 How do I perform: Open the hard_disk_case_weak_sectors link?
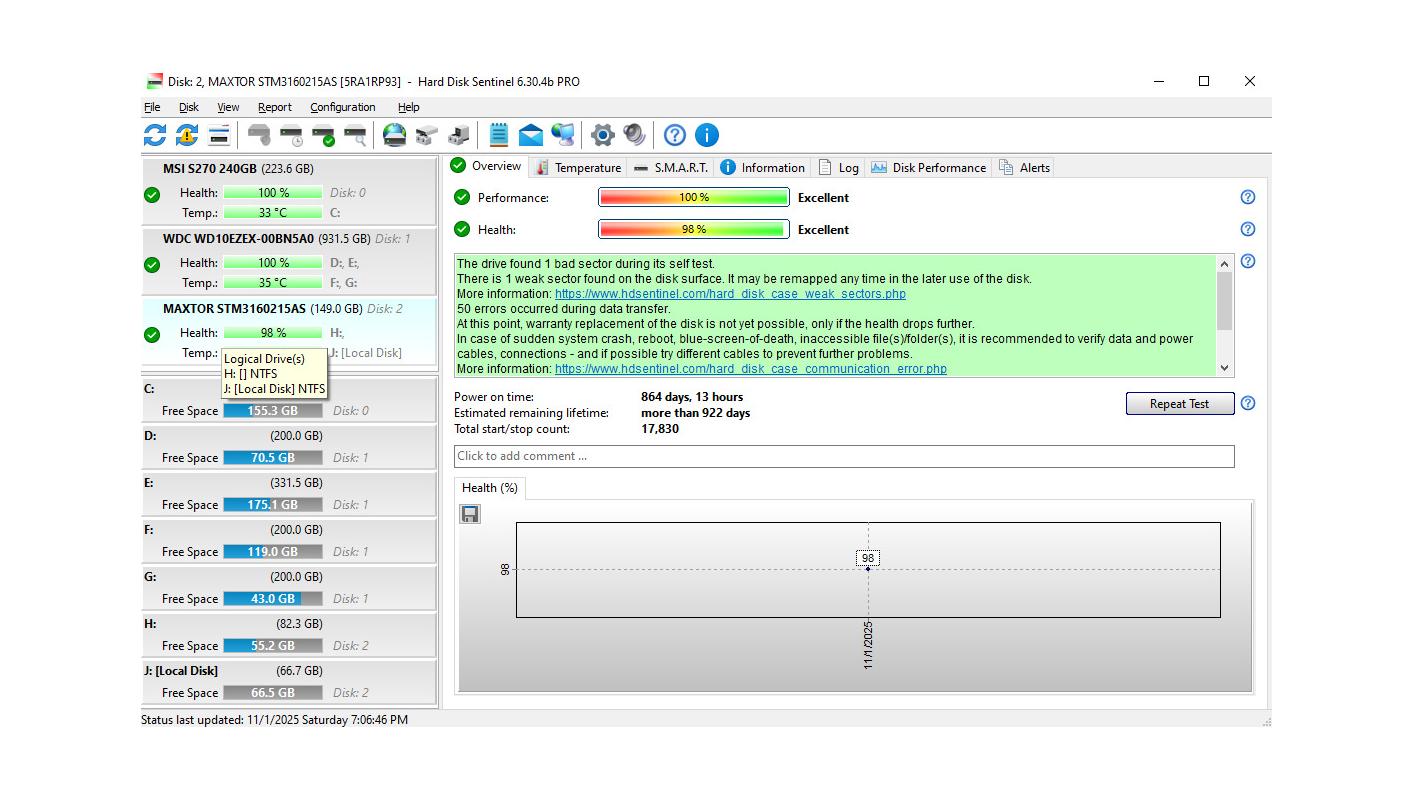click(x=730, y=294)
